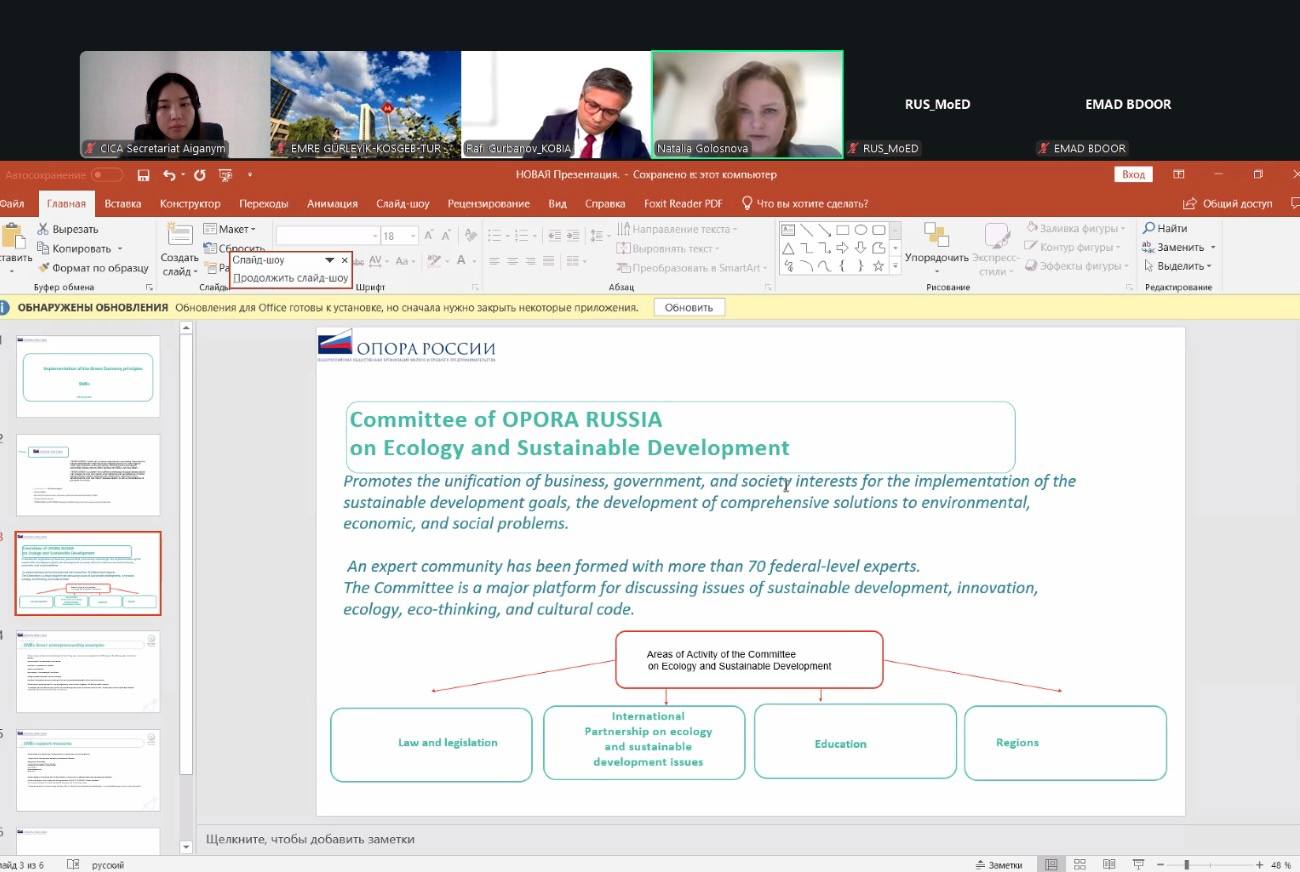Screen dimensions: 1300x872
Task: Switch to slide sorter view icon
Action: [1080, 864]
